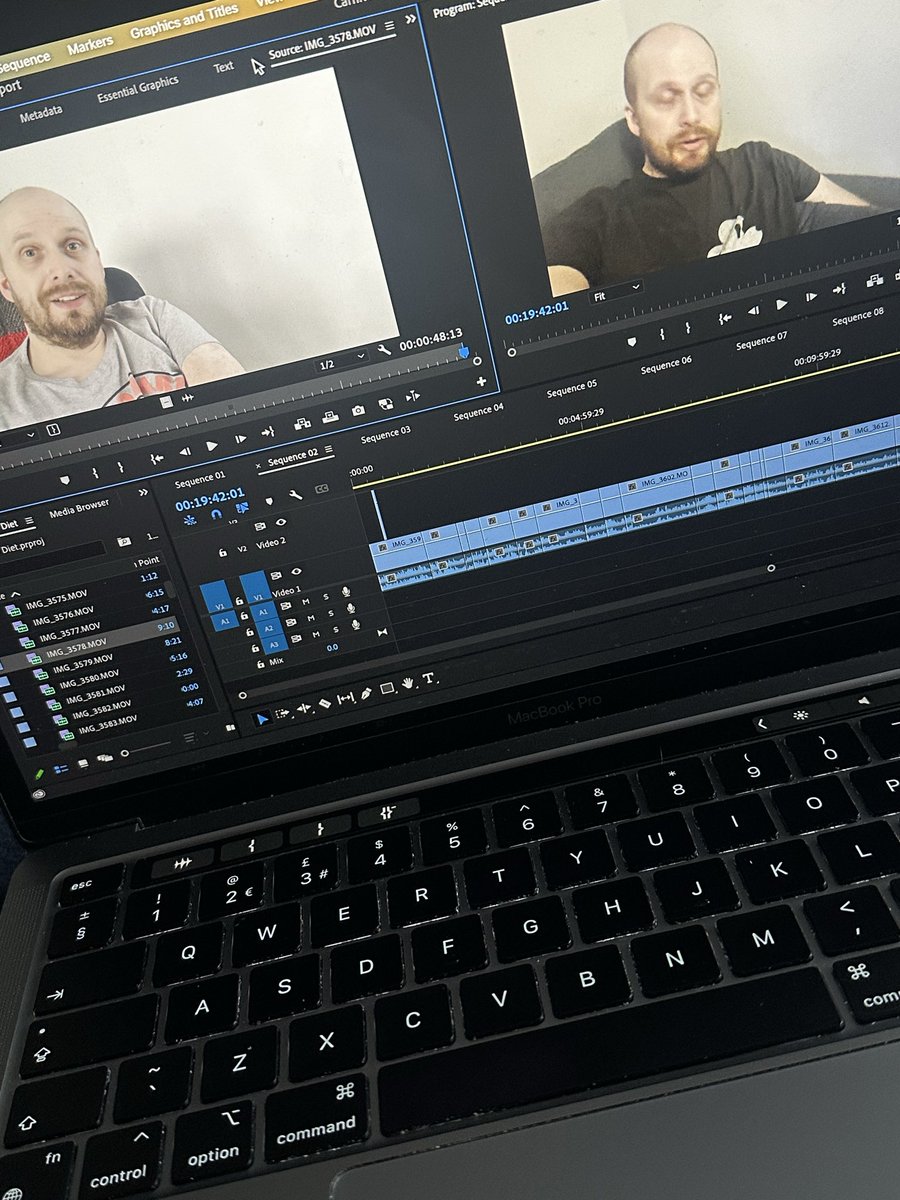
Task: Select the Type tool
Action: coord(428,678)
